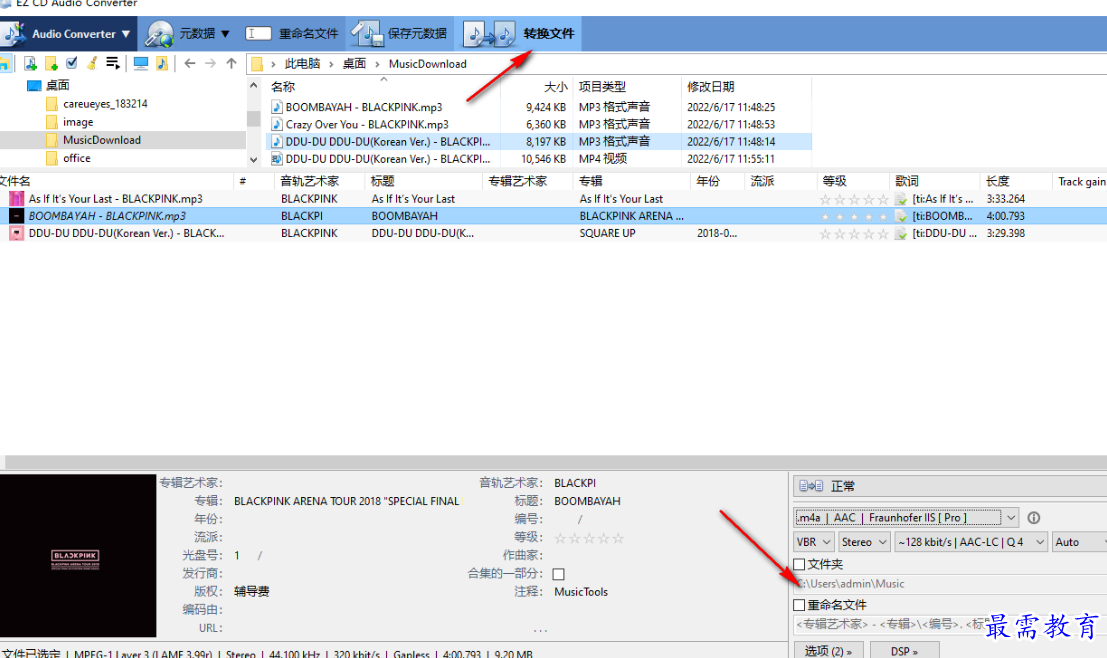Click the music folder icon in toolbar
This screenshot has height=658, width=1107.
[162, 64]
